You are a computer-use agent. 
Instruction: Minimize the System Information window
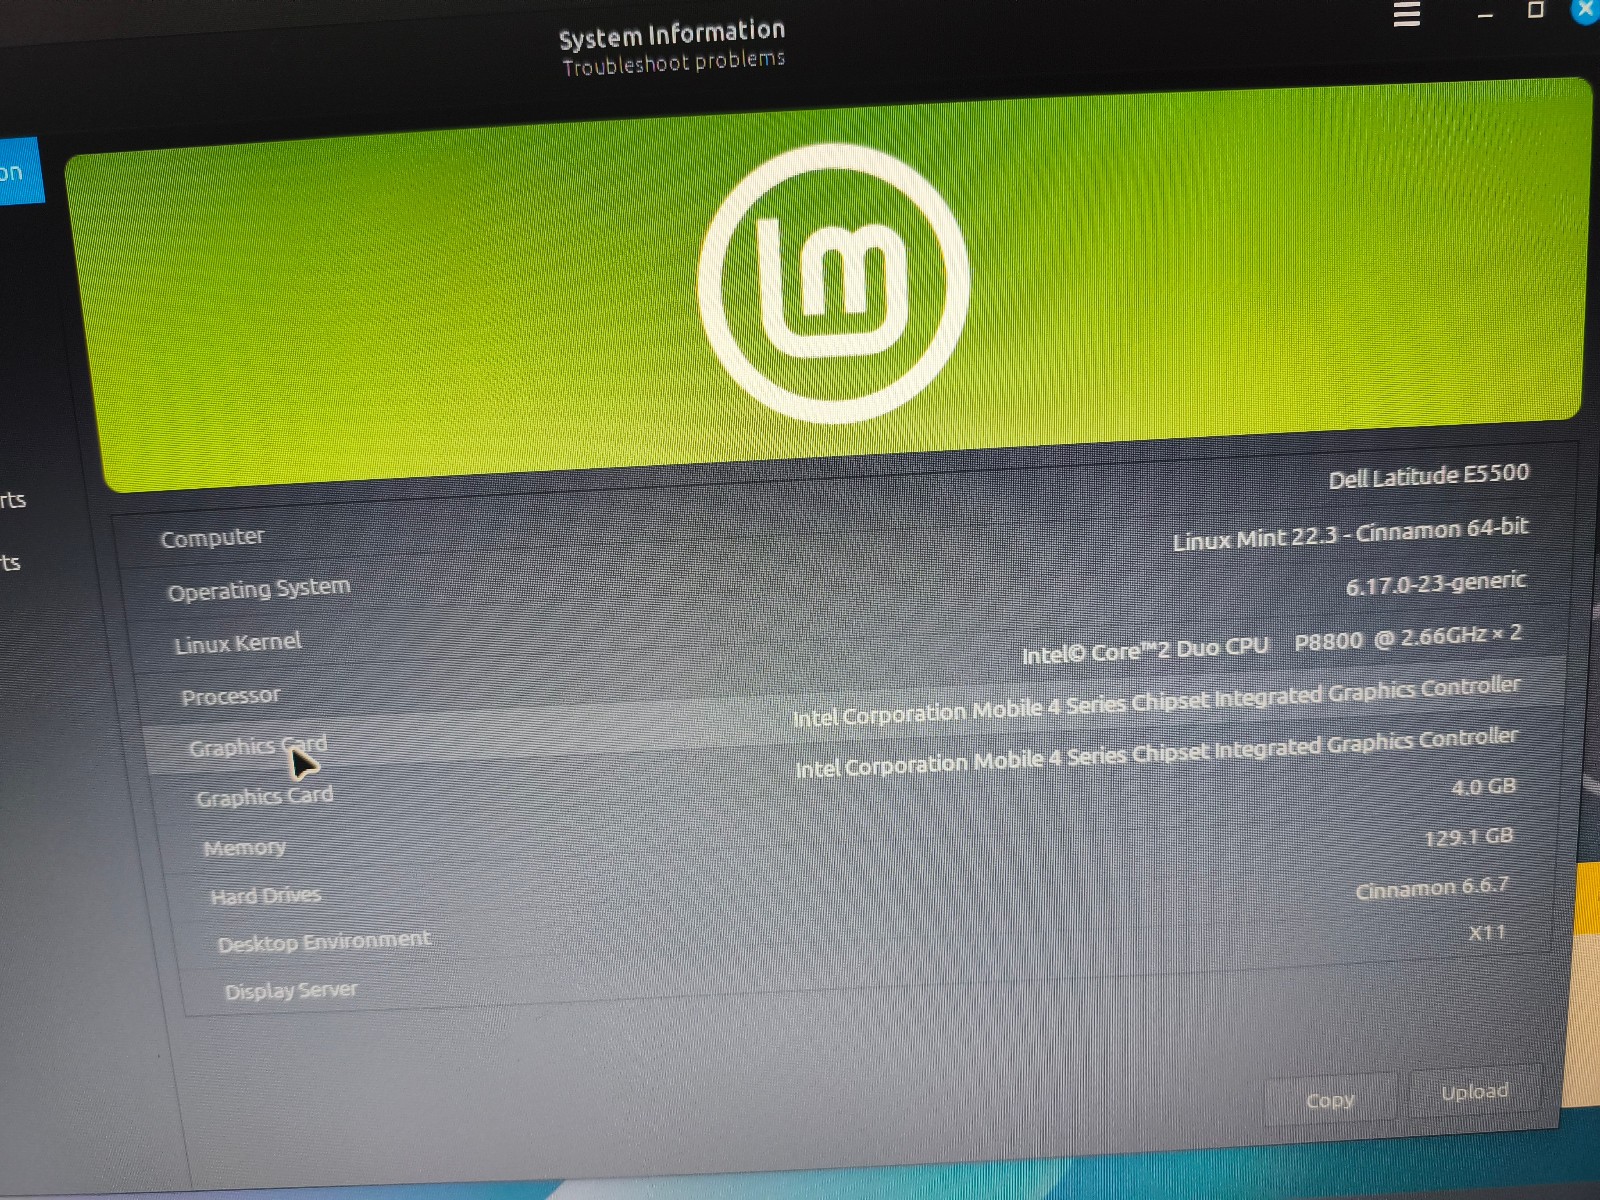[1485, 15]
